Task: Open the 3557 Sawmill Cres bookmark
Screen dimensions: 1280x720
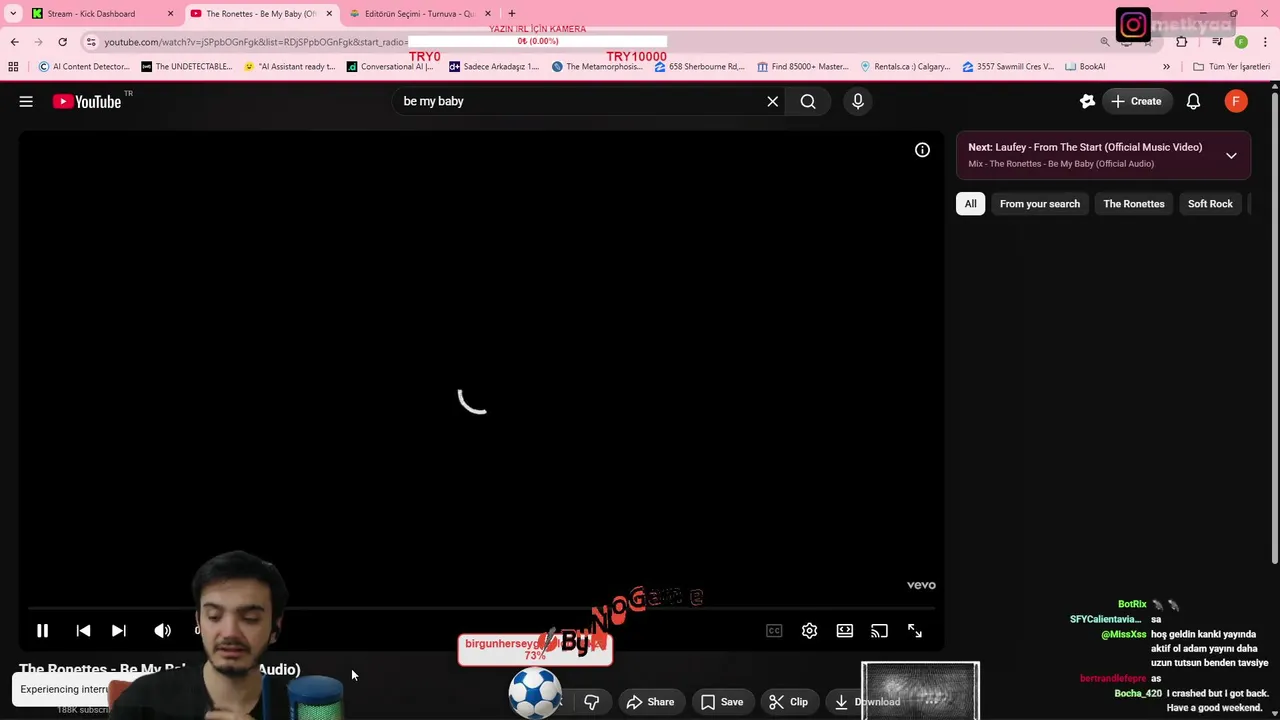Action: tap(1008, 67)
